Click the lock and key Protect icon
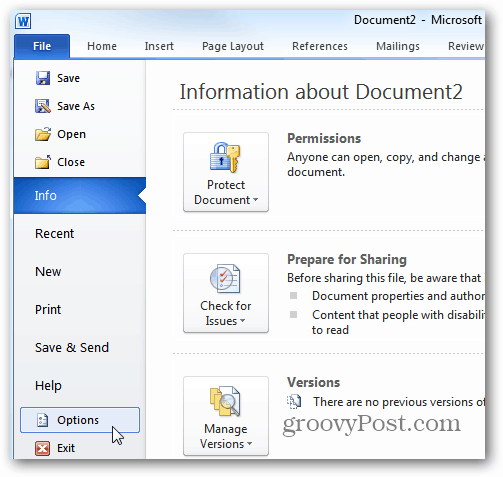This screenshot has height=477, width=503. [x=225, y=157]
